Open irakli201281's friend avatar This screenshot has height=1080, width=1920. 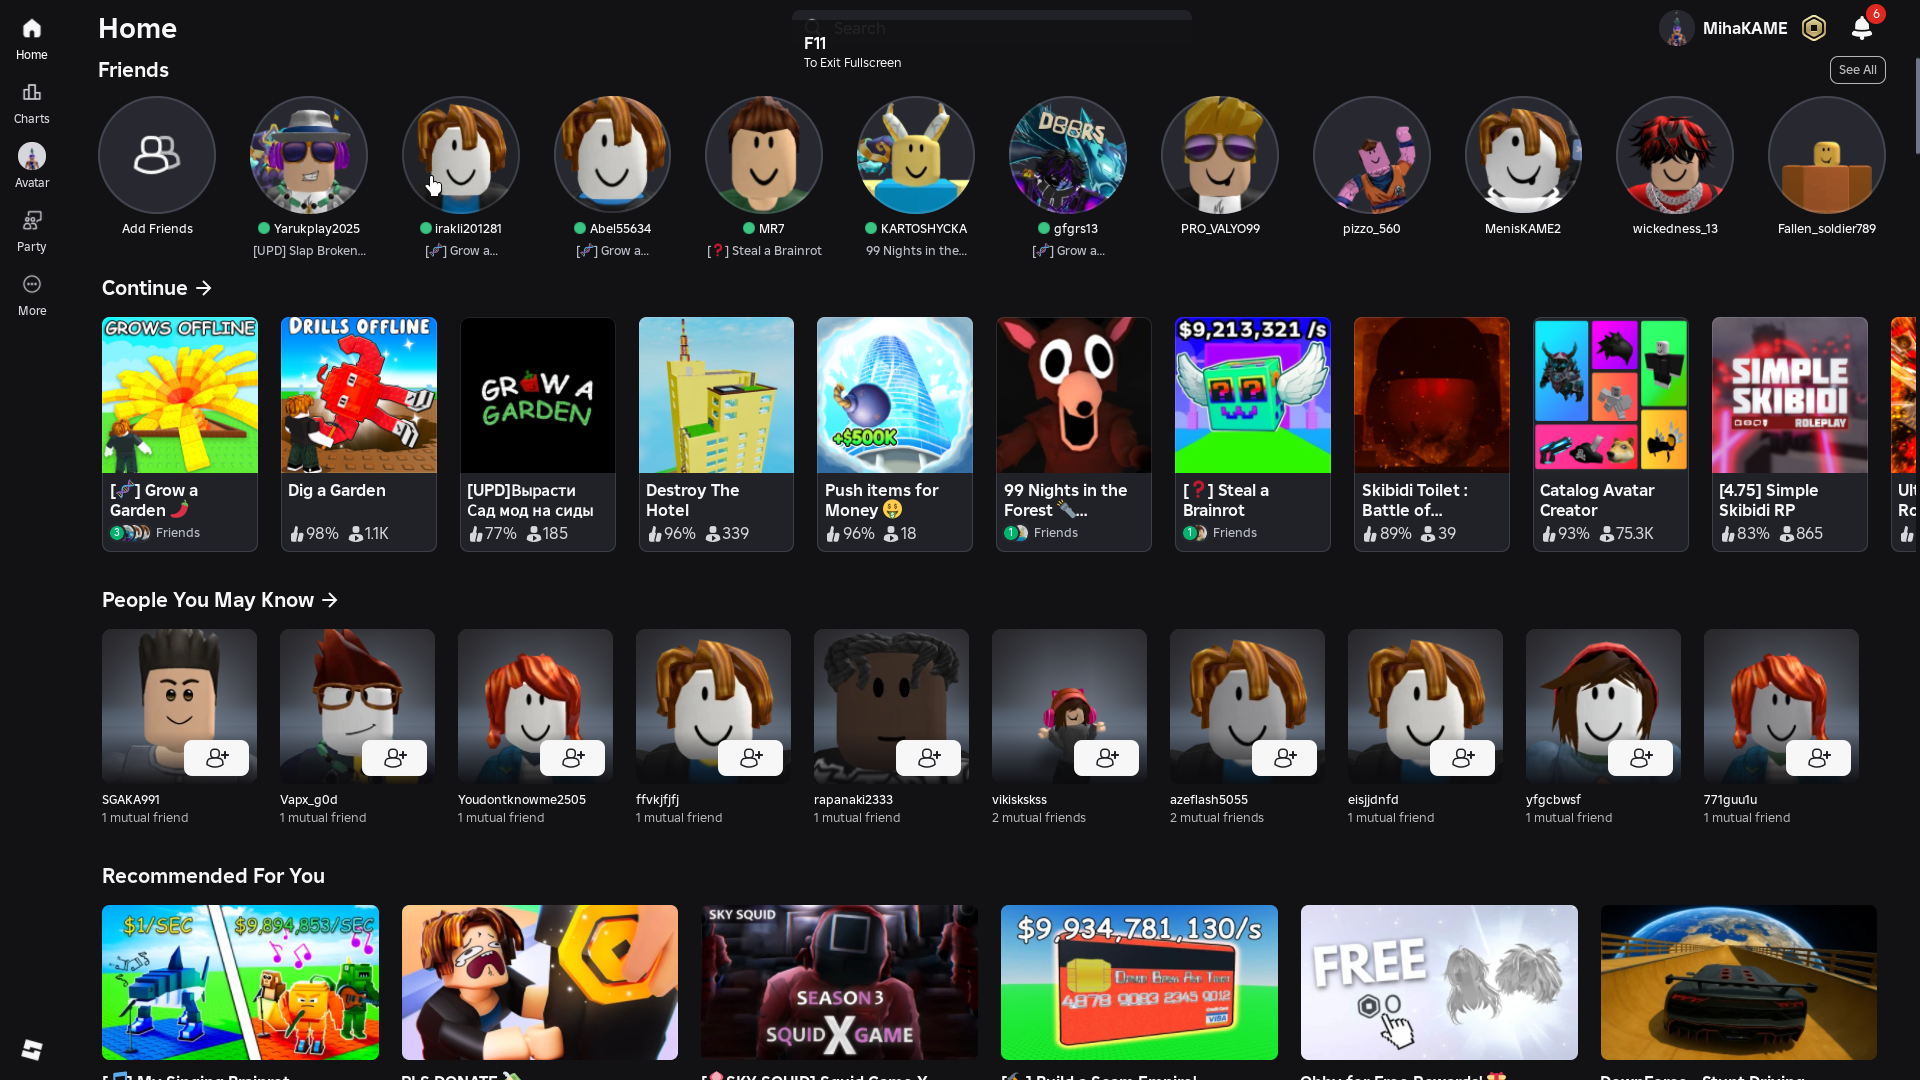tap(461, 155)
